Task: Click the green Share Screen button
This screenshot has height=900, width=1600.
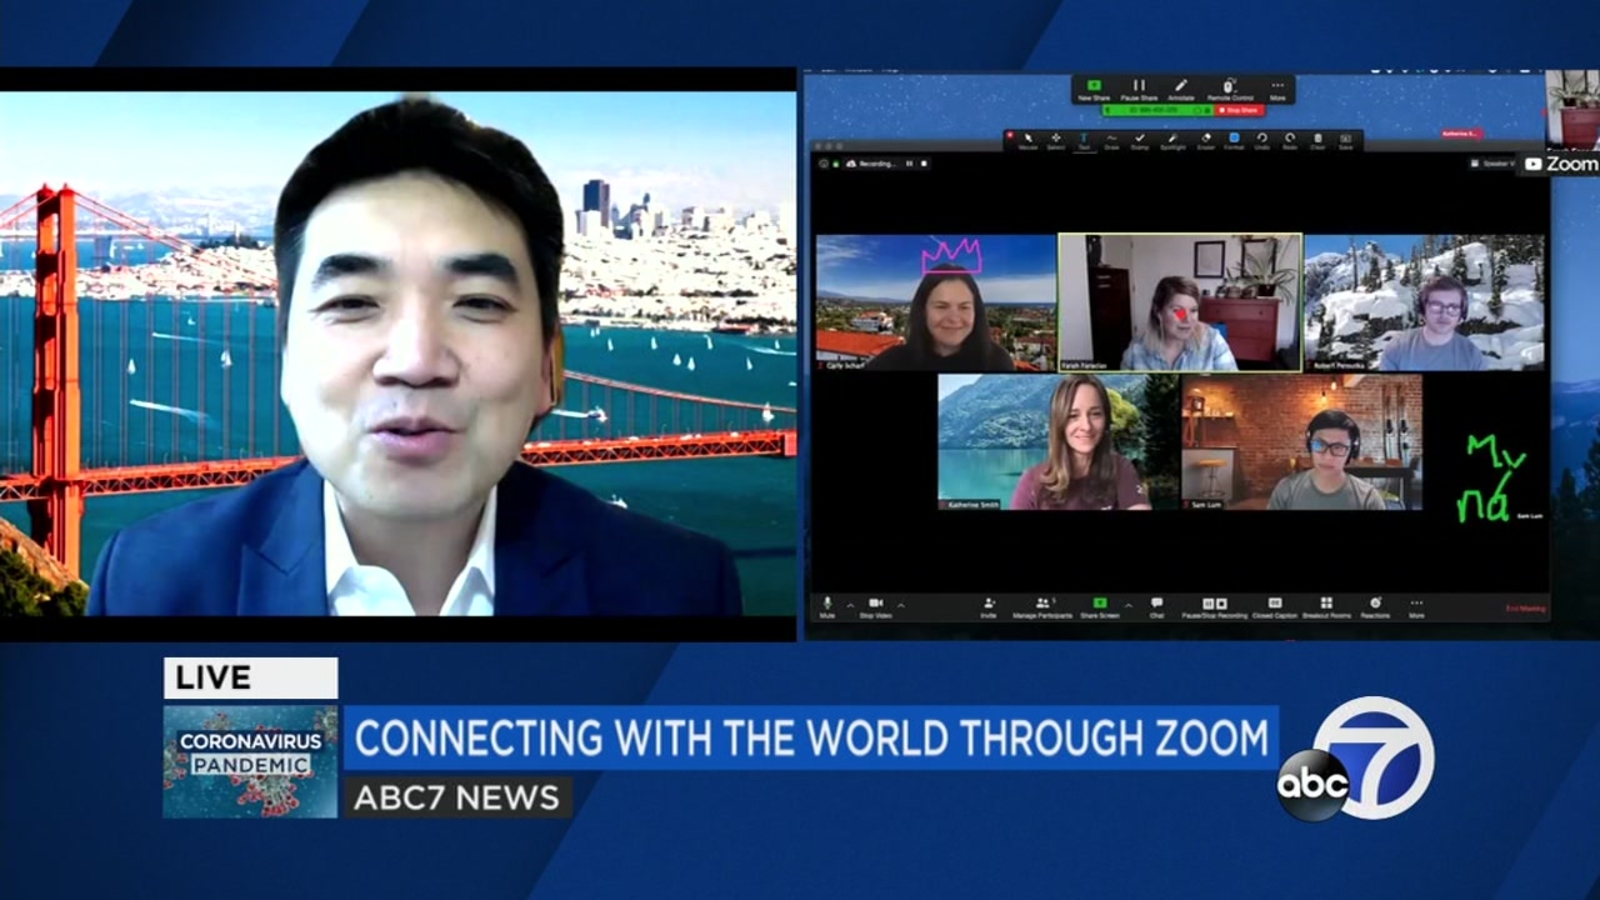Action: coord(1100,607)
